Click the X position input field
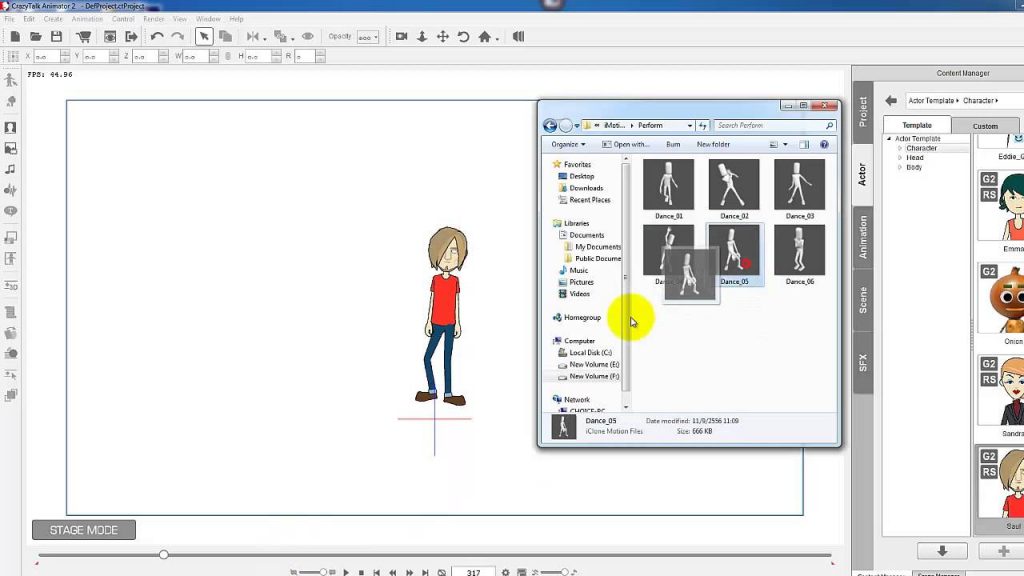Image resolution: width=1024 pixels, height=576 pixels. 47,57
